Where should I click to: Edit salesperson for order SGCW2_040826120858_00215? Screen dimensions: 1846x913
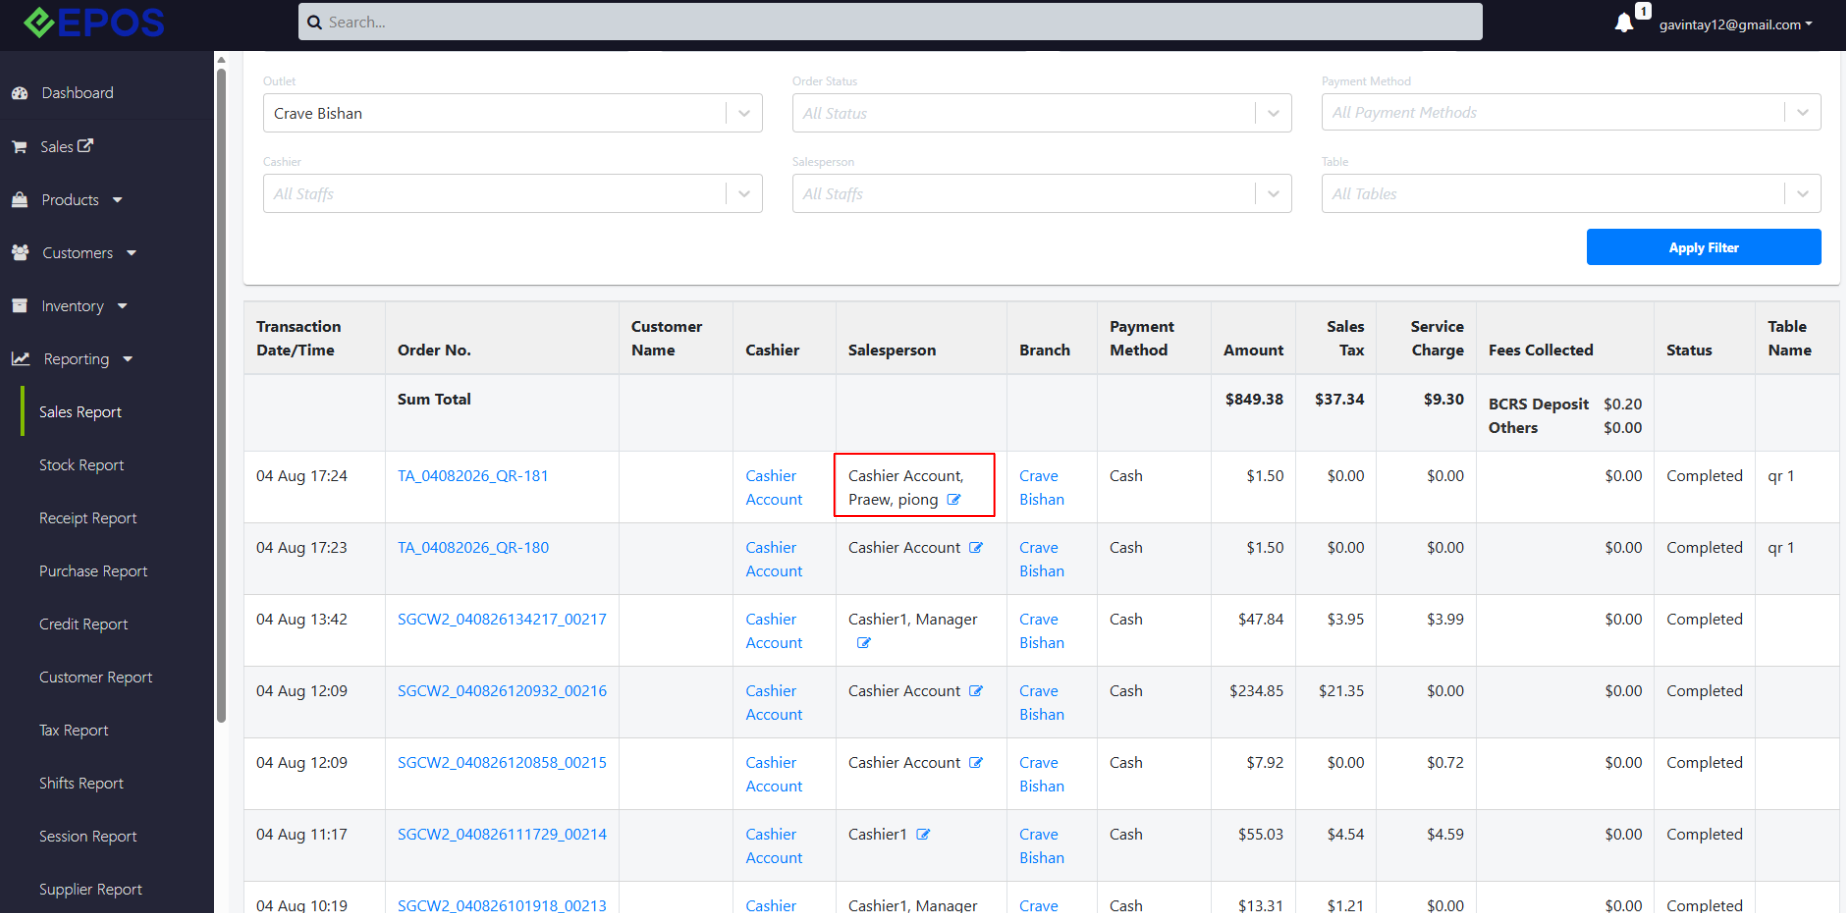coord(976,763)
